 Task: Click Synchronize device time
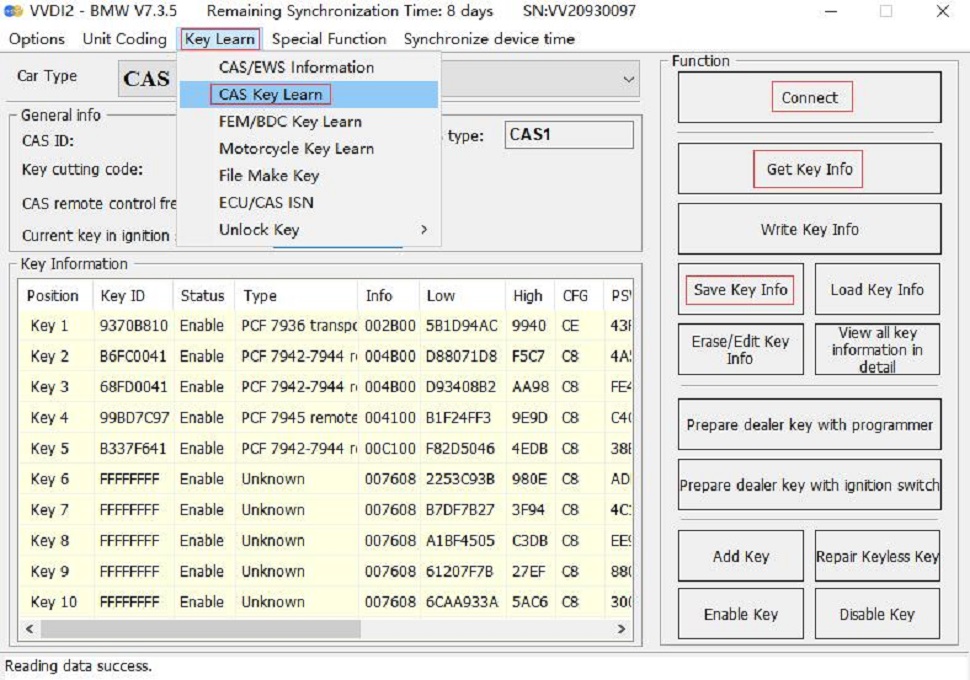click(488, 39)
